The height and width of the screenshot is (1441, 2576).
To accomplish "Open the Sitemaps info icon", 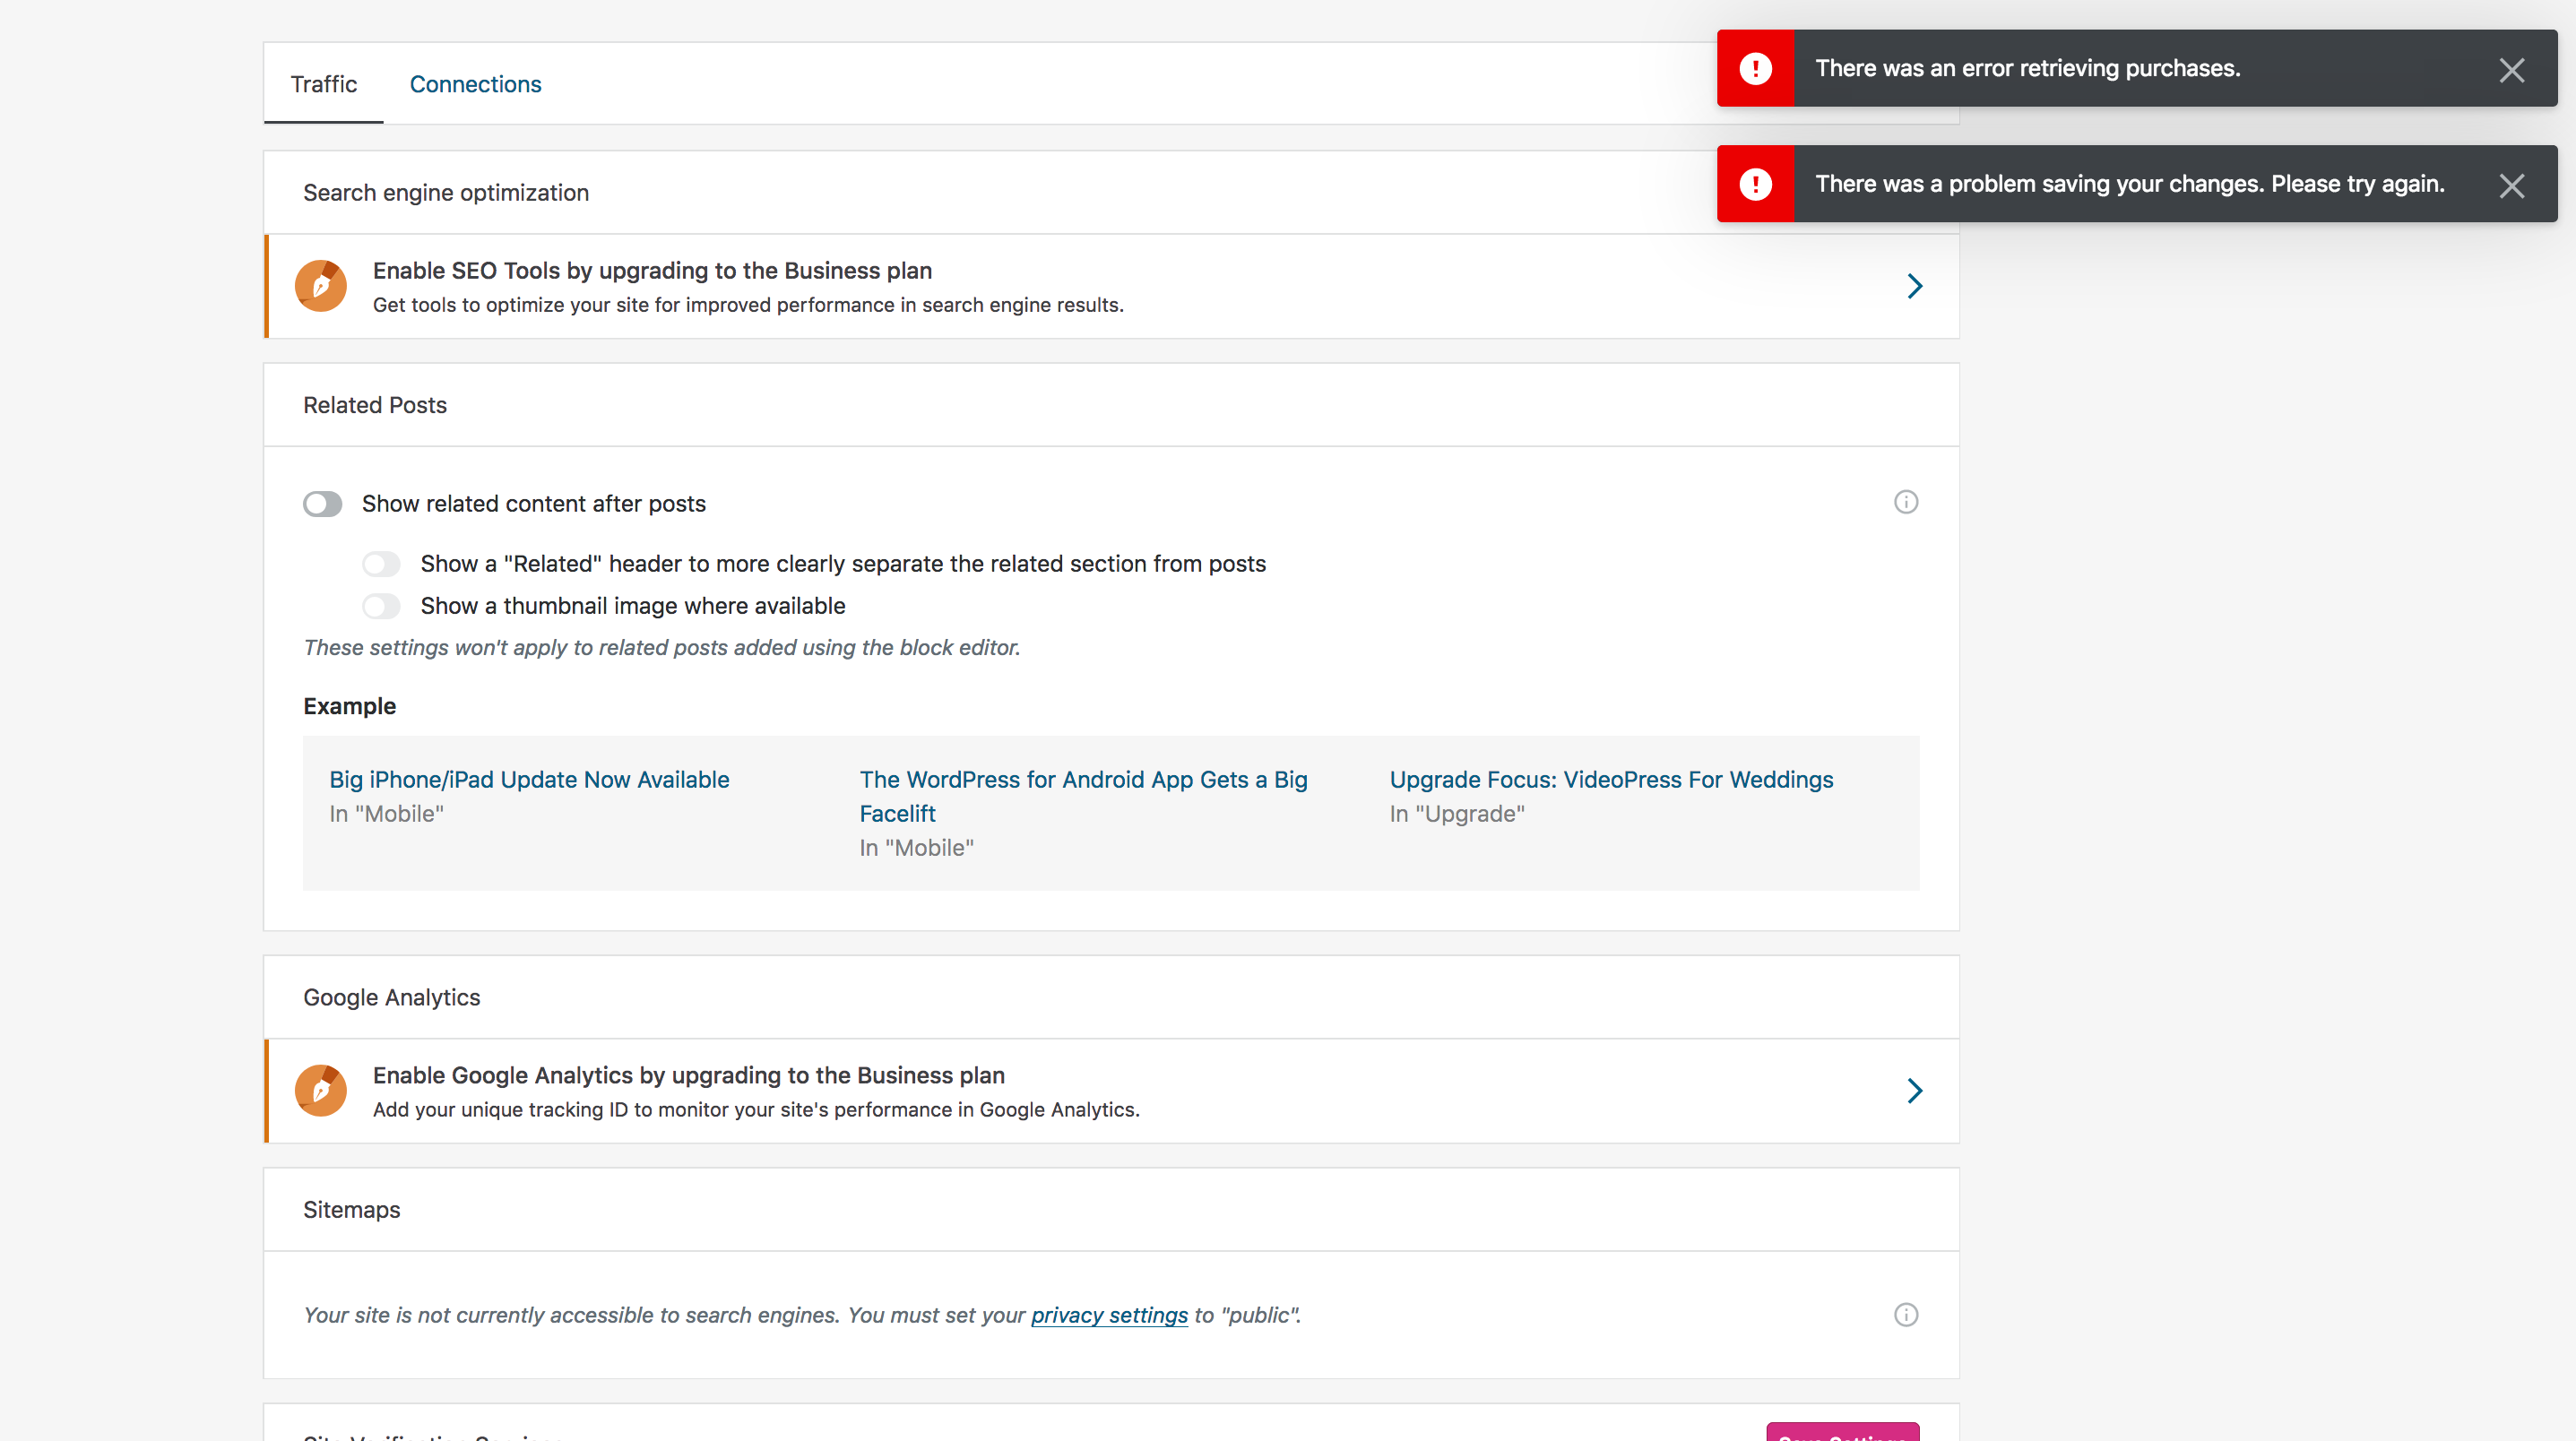I will click(x=1905, y=1315).
